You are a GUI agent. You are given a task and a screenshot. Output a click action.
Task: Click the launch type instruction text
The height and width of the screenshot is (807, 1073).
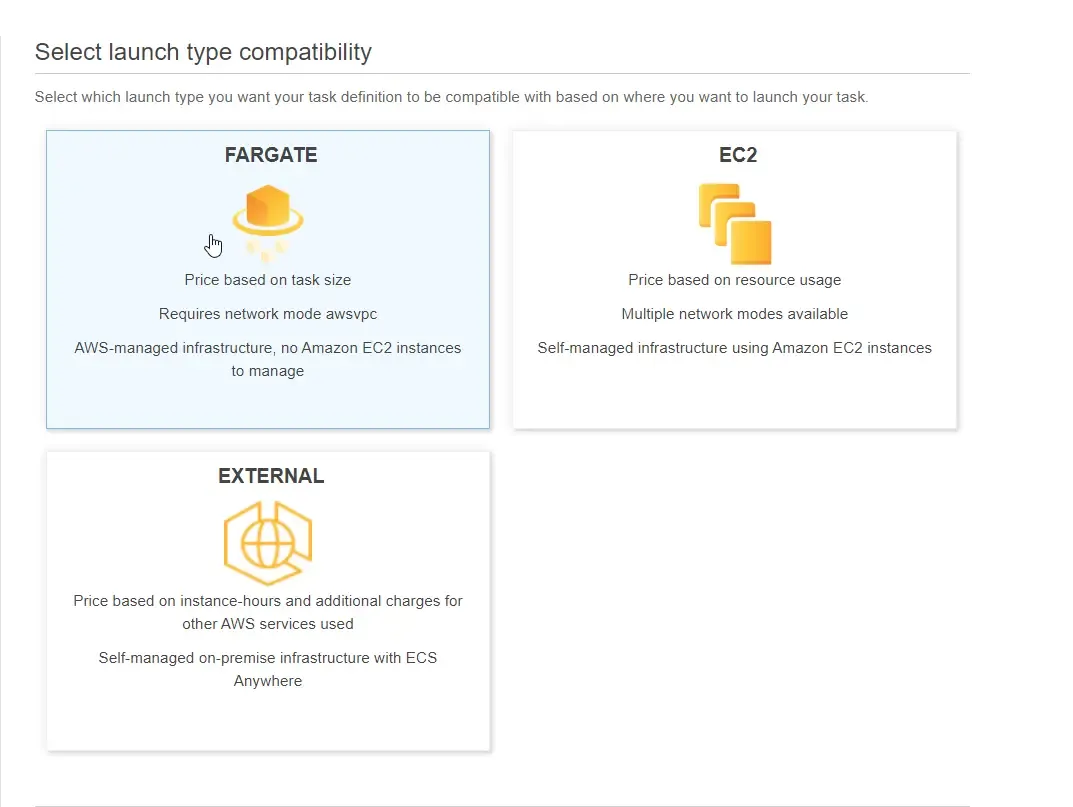(451, 97)
